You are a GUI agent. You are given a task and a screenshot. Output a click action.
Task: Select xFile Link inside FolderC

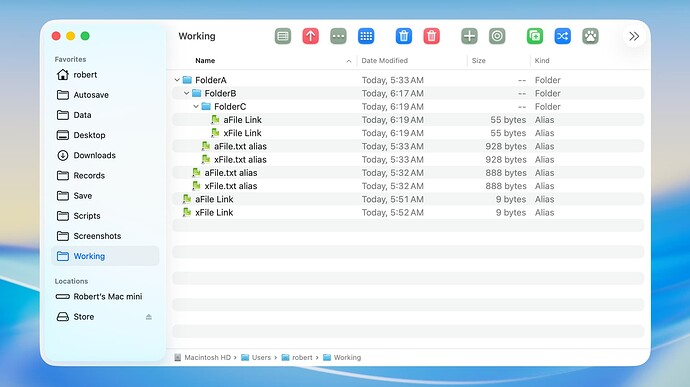coord(408,133)
